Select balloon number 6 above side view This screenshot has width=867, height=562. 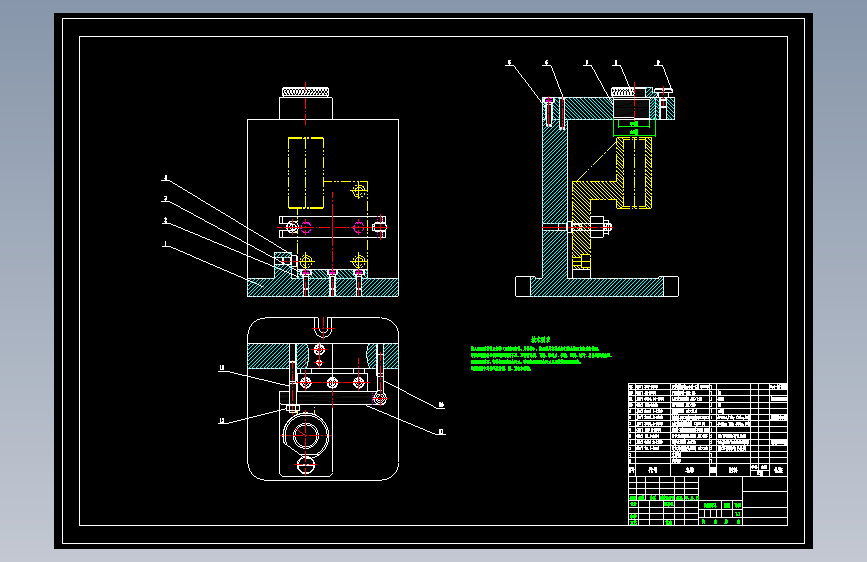point(546,63)
